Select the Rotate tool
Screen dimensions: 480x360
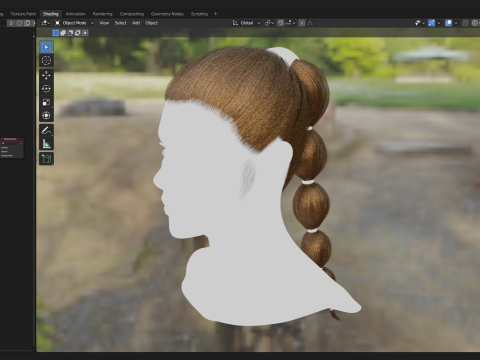coord(46,89)
